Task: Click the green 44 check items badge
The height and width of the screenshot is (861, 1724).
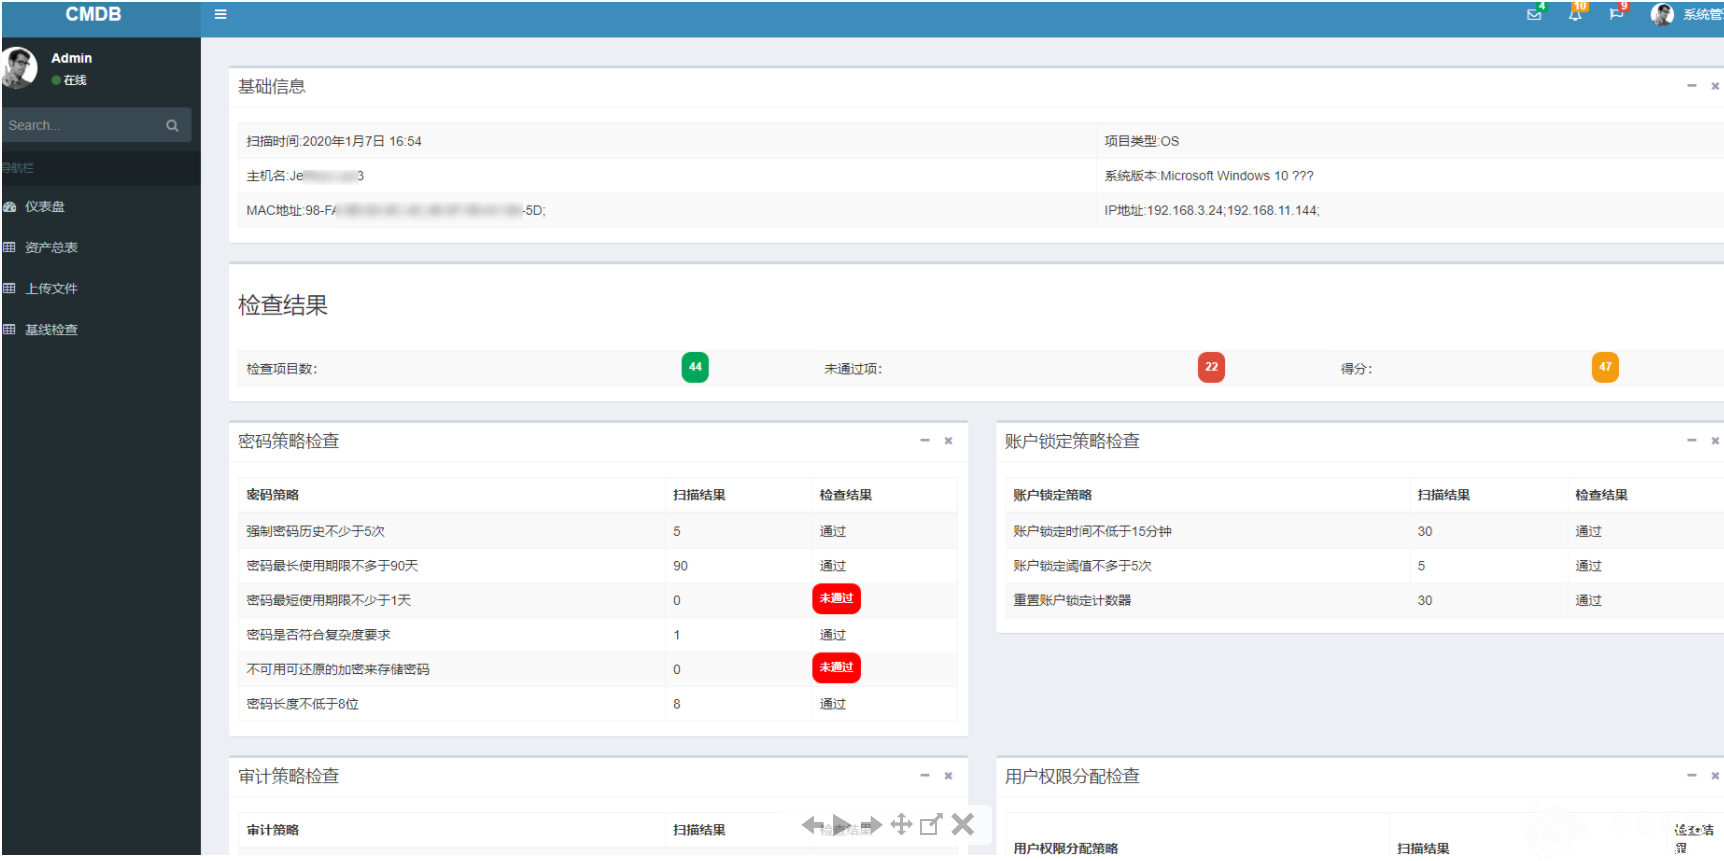Action: [x=695, y=367]
